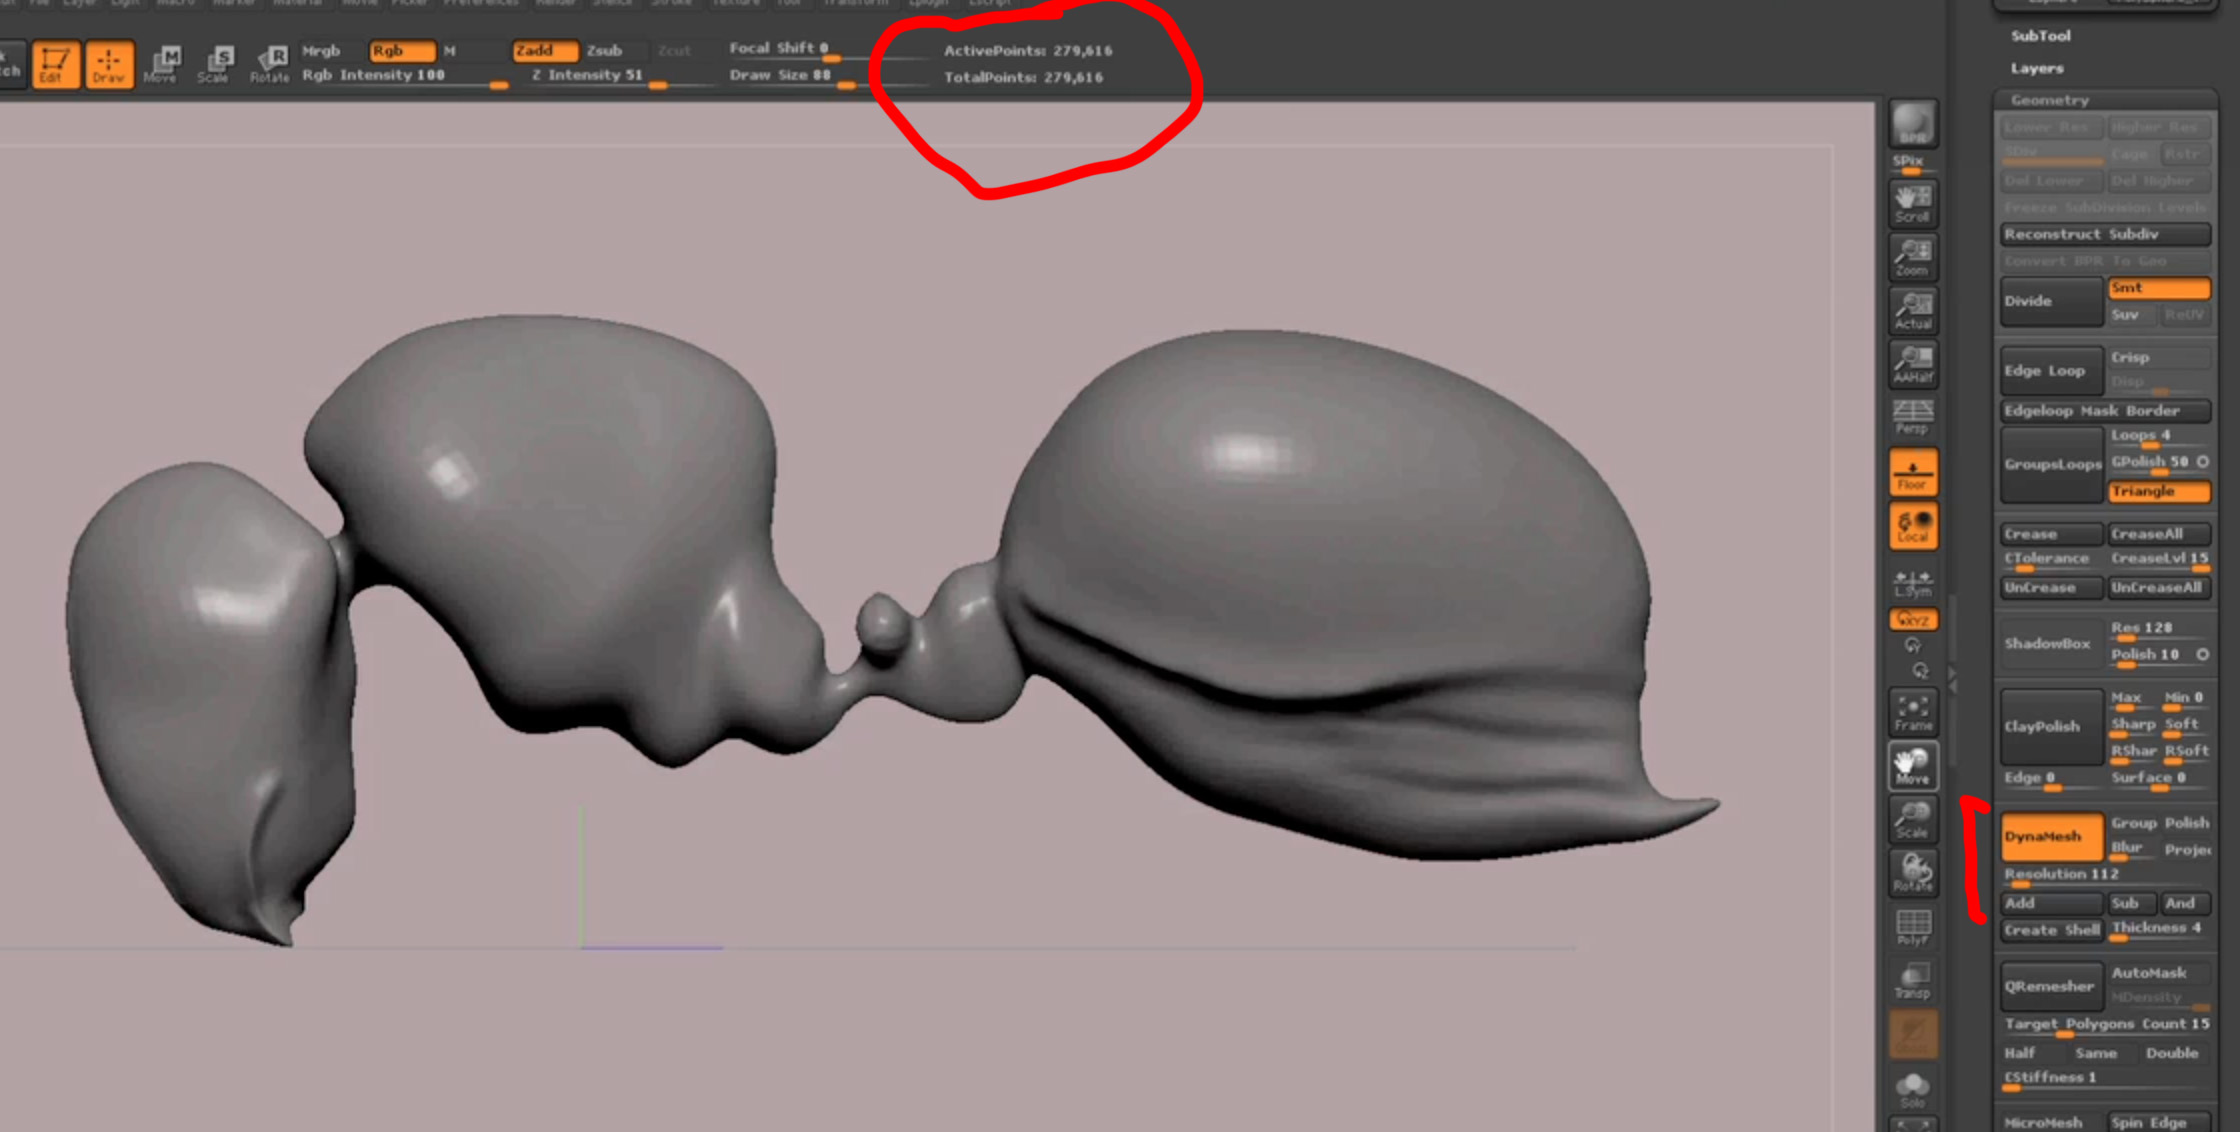Click the Frame icon in right shelf
2240x1132 pixels.
pyautogui.click(x=1912, y=713)
